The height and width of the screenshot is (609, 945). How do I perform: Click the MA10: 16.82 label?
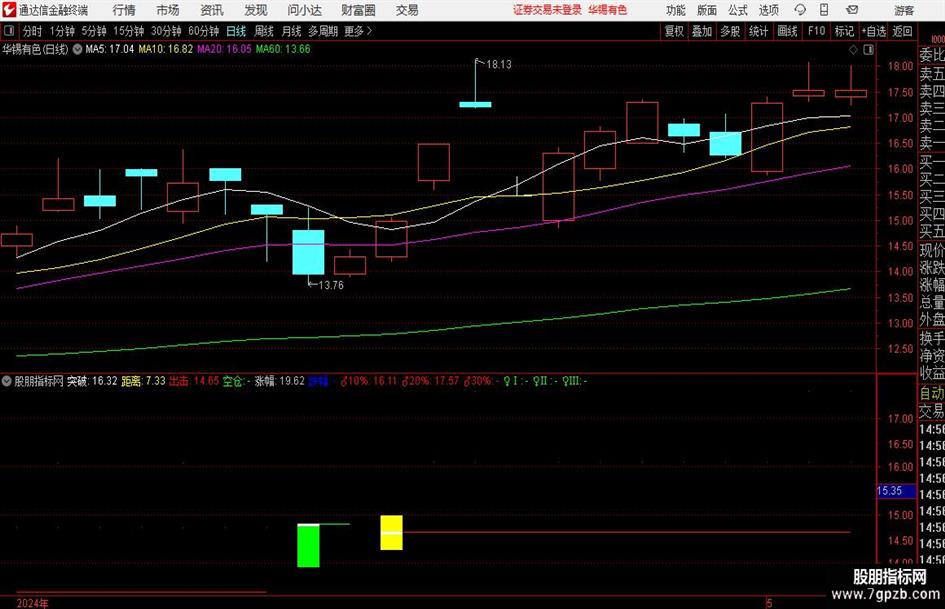click(165, 49)
